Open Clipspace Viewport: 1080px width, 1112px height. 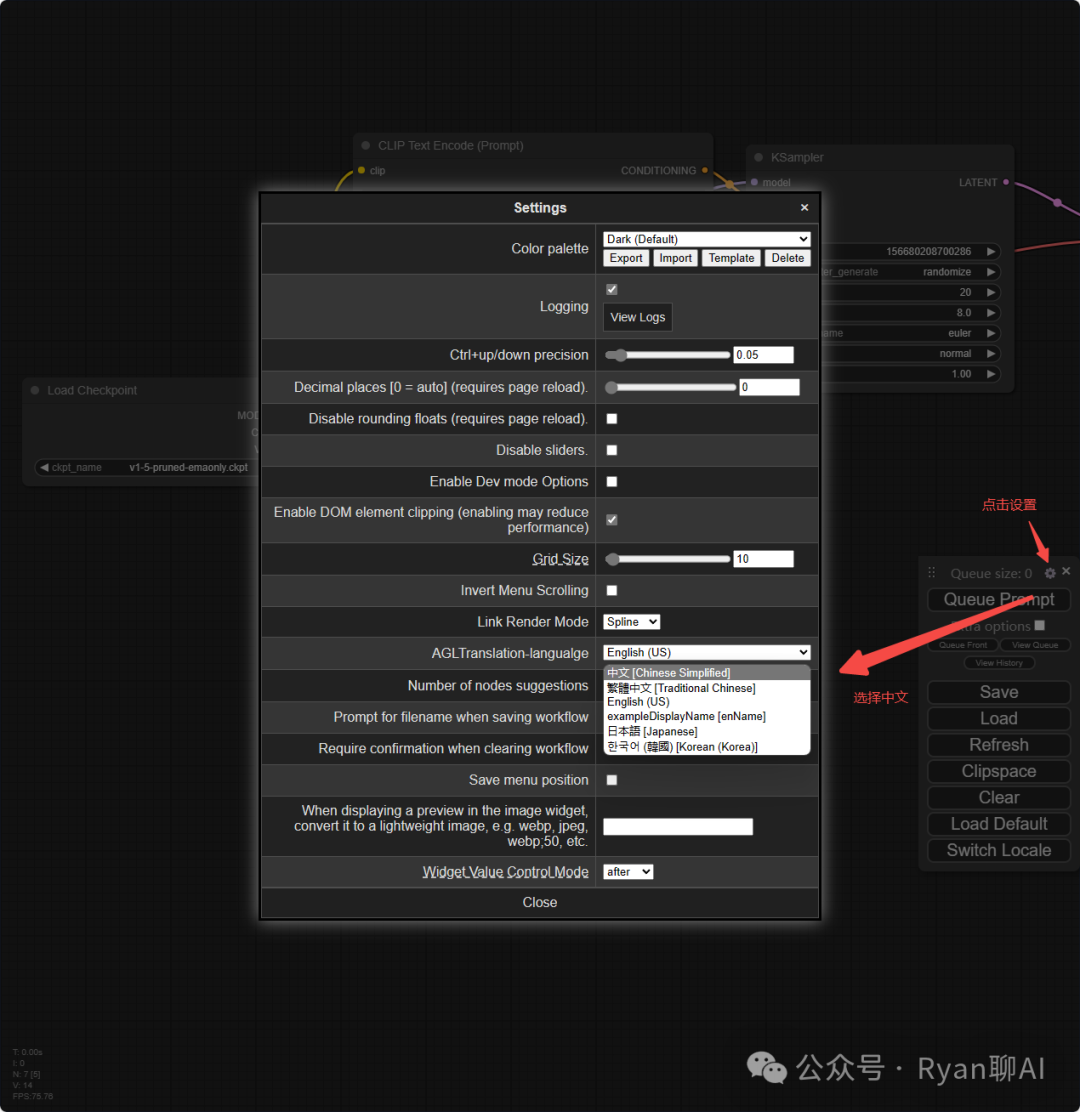point(998,771)
